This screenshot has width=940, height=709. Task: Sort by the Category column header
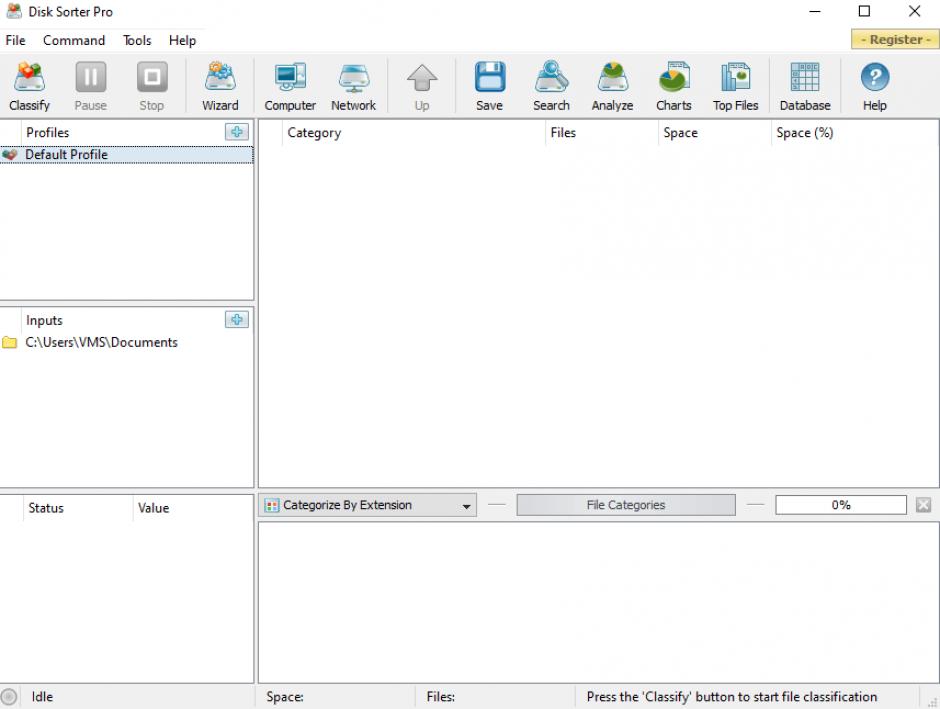pos(414,132)
